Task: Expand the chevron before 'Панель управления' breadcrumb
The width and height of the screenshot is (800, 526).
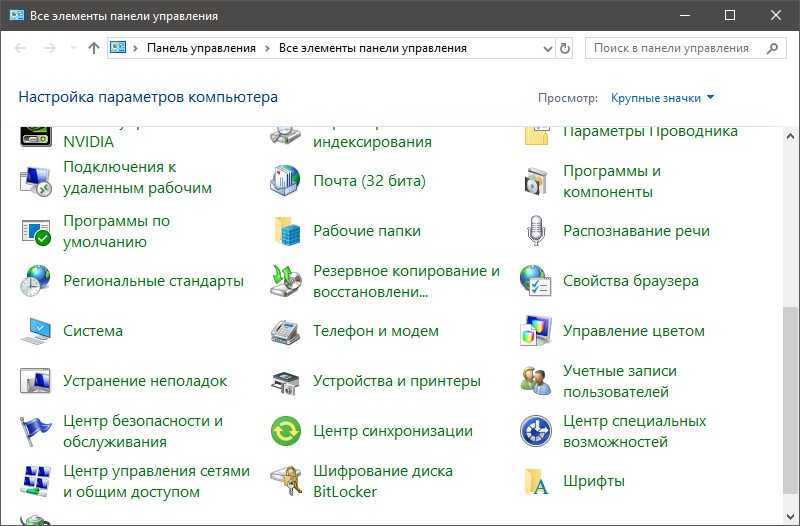Action: [x=136, y=48]
